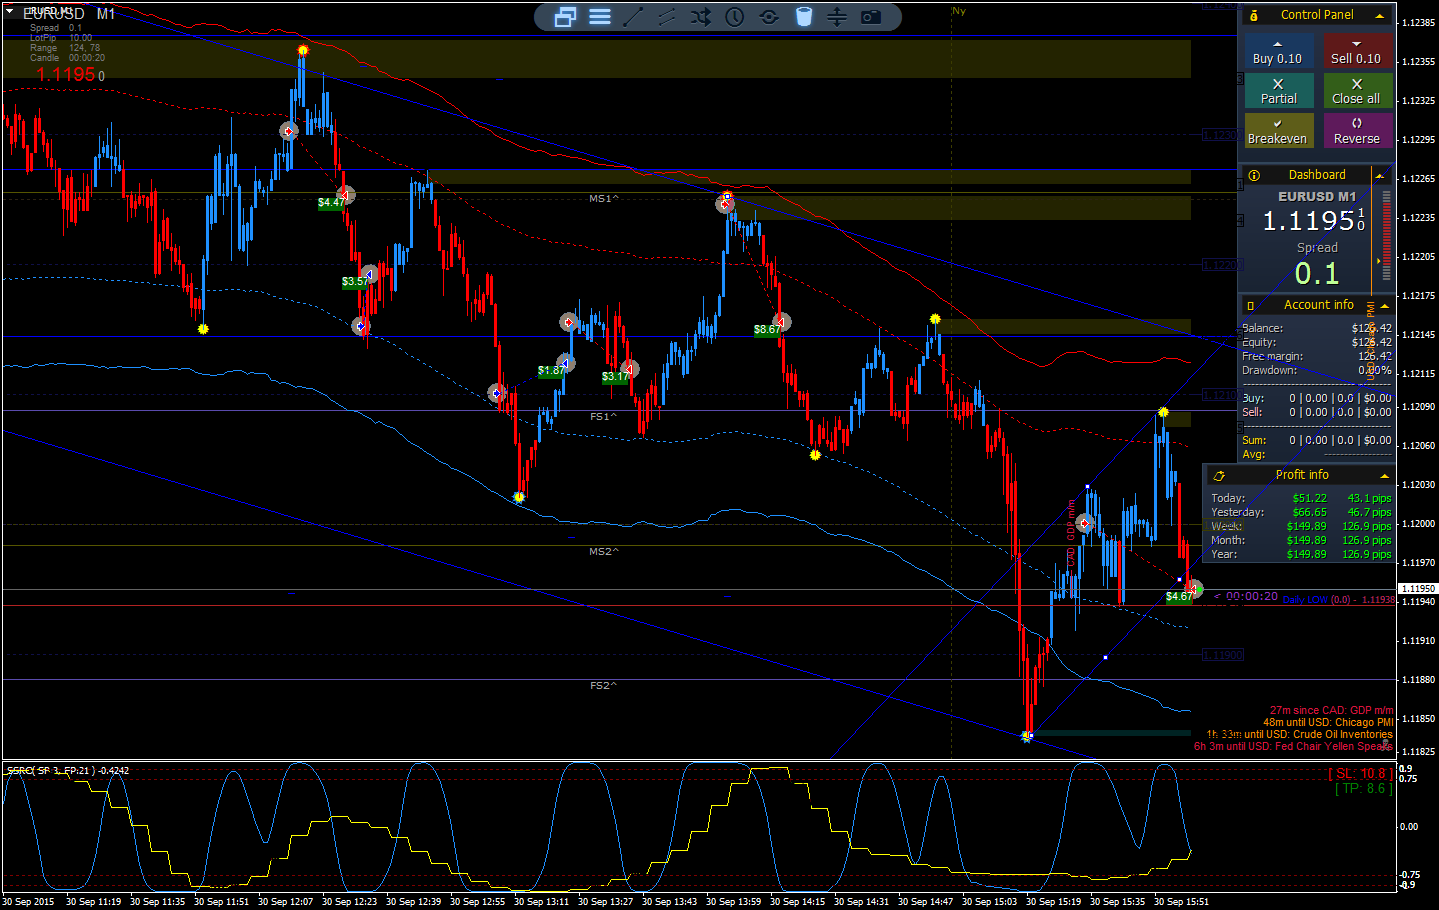
Task: Click the candle countdown timer 00:00:20
Action: (1251, 596)
